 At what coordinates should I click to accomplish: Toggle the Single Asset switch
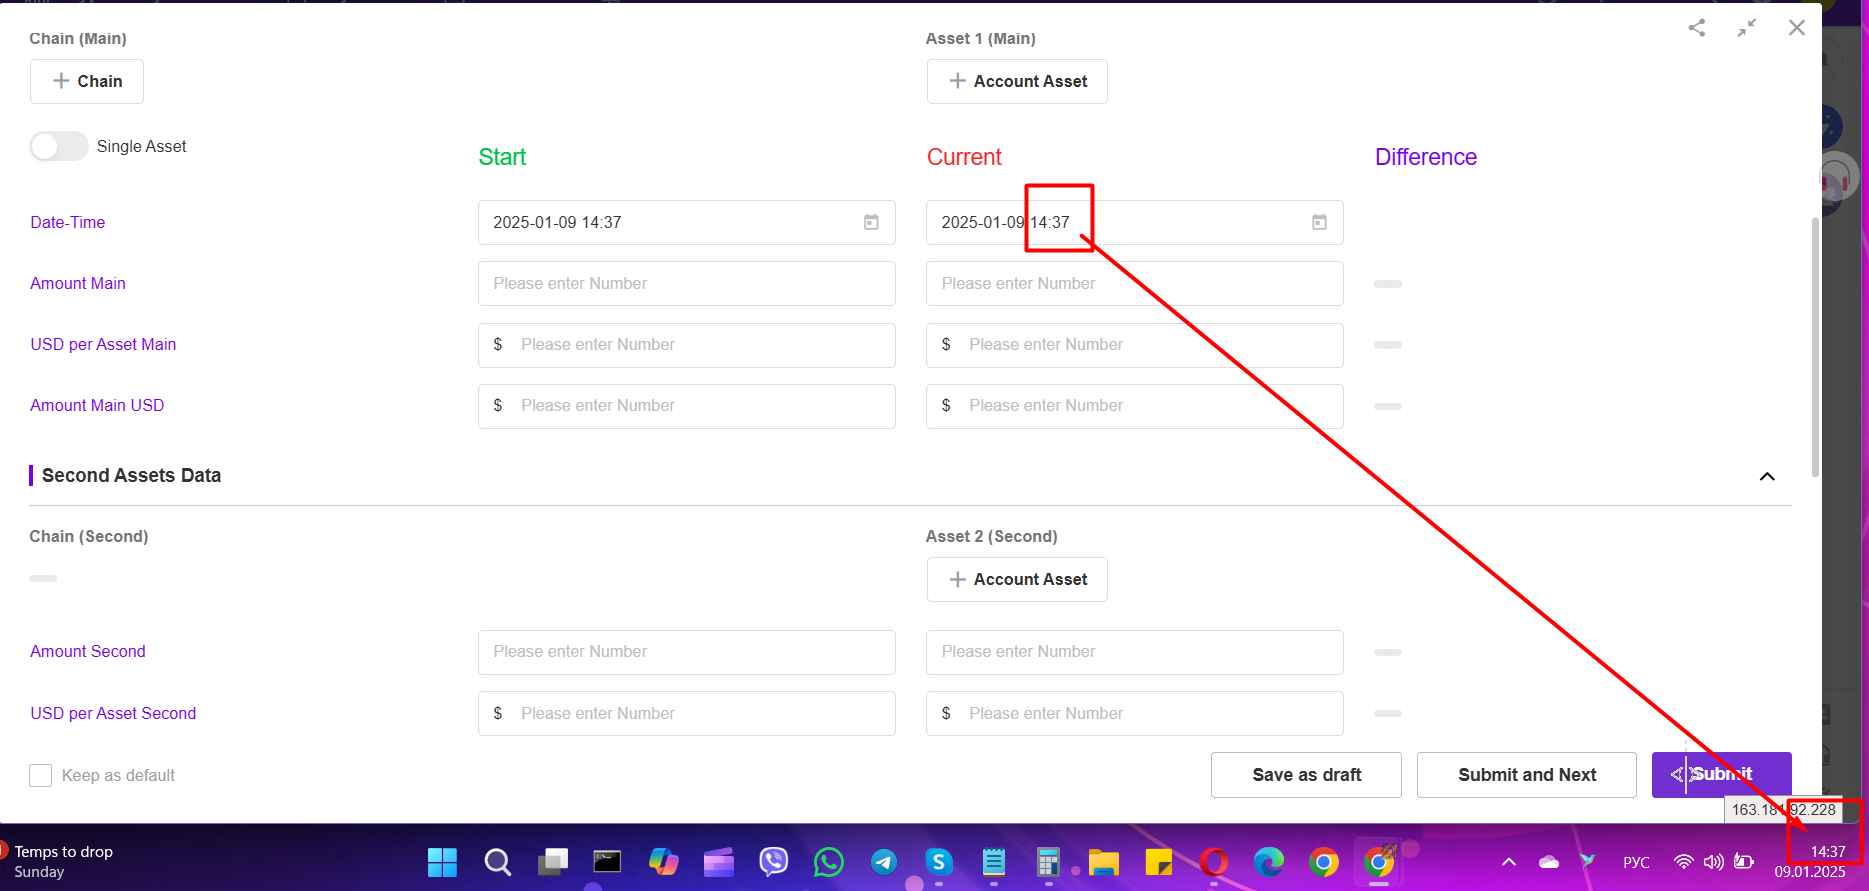[x=59, y=146]
